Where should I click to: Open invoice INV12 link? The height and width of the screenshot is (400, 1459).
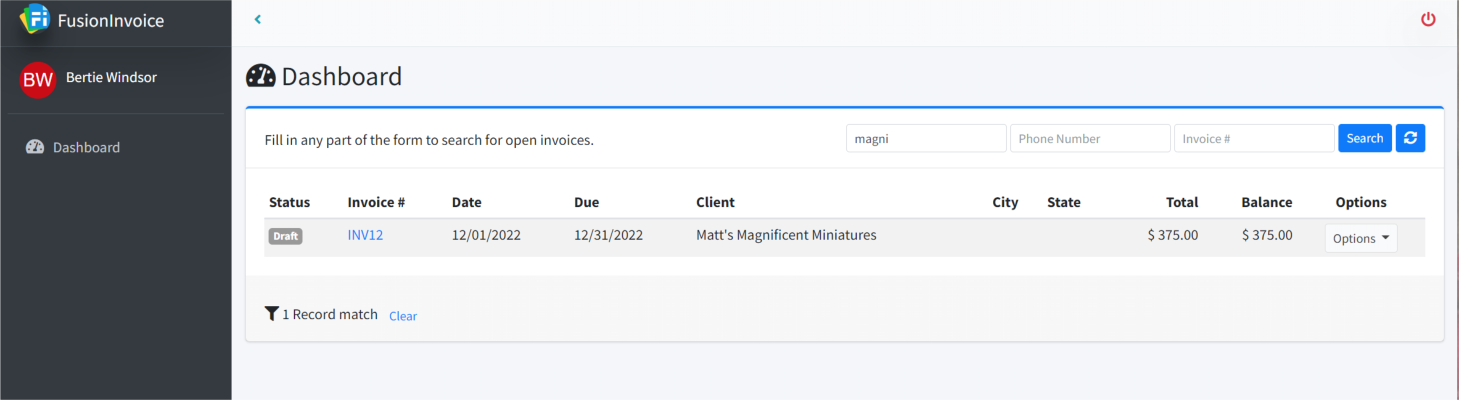coord(365,235)
